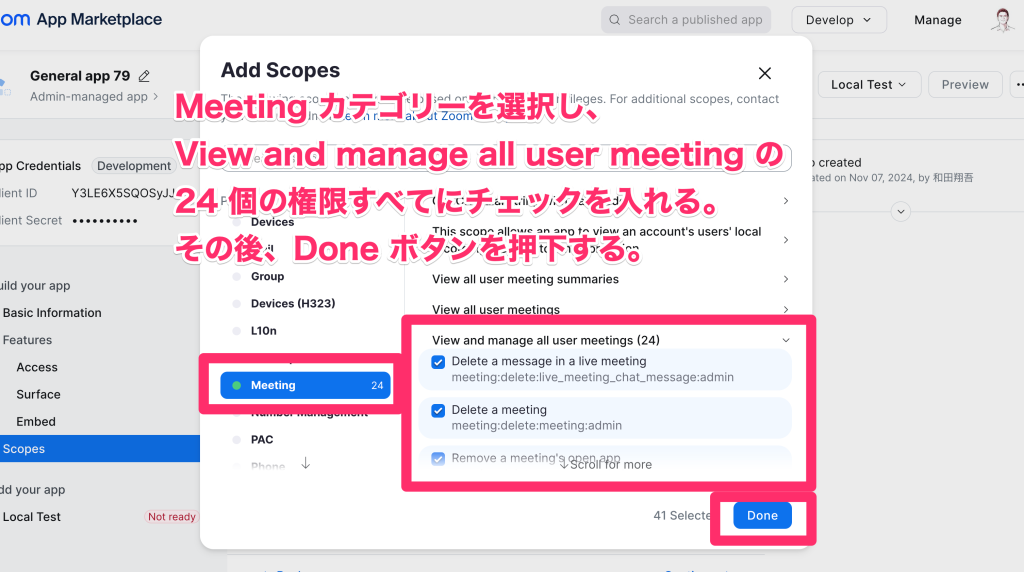This screenshot has width=1024, height=572.
Task: Open the Develop dropdown menu
Action: (x=838, y=20)
